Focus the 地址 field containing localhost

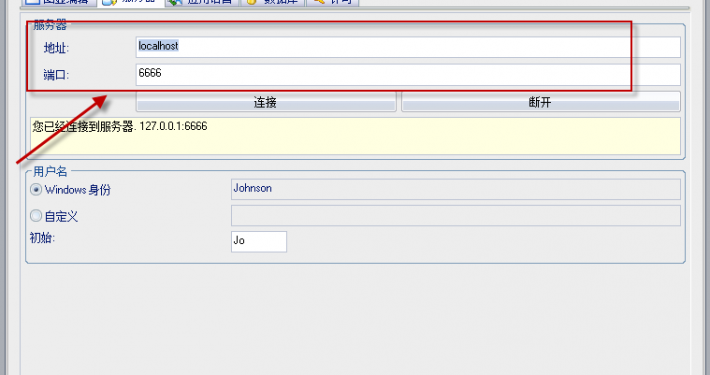pos(408,47)
